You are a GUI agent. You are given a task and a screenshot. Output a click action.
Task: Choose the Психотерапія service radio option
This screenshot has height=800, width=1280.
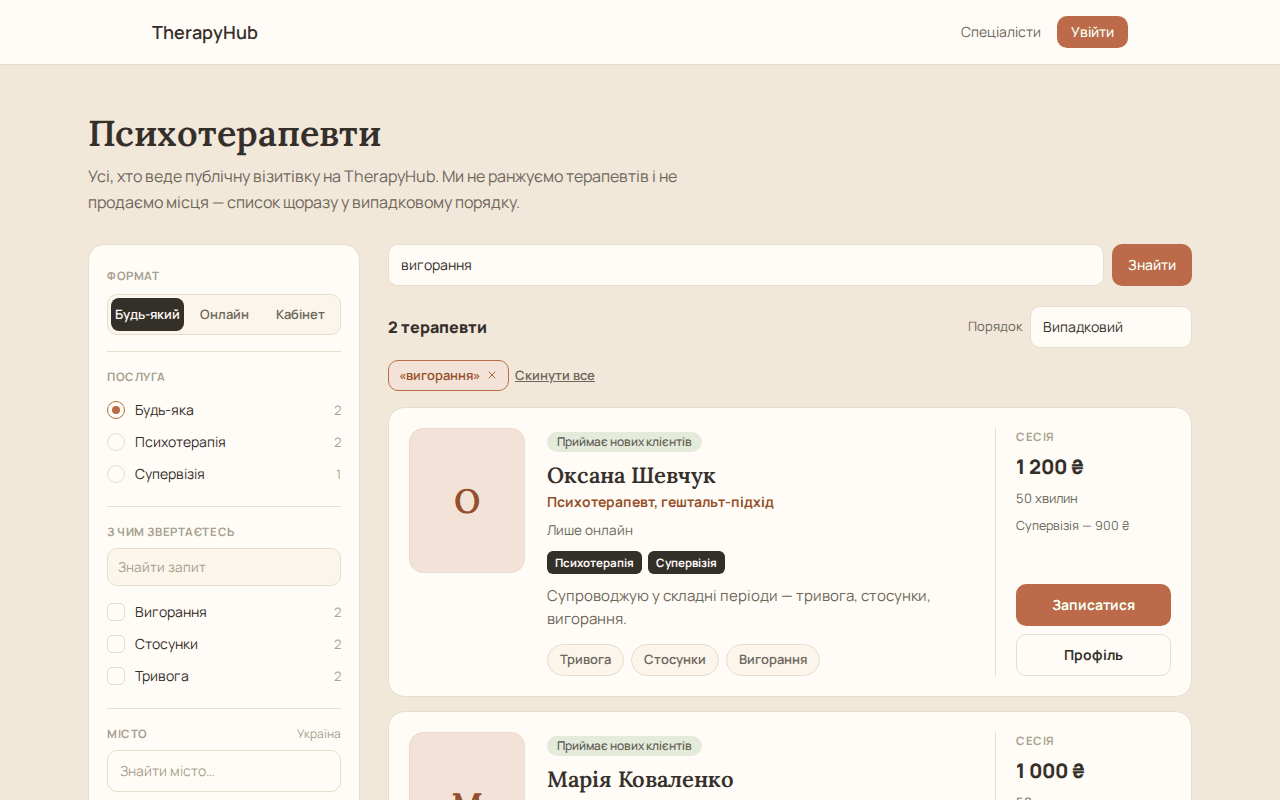[x=116, y=442]
